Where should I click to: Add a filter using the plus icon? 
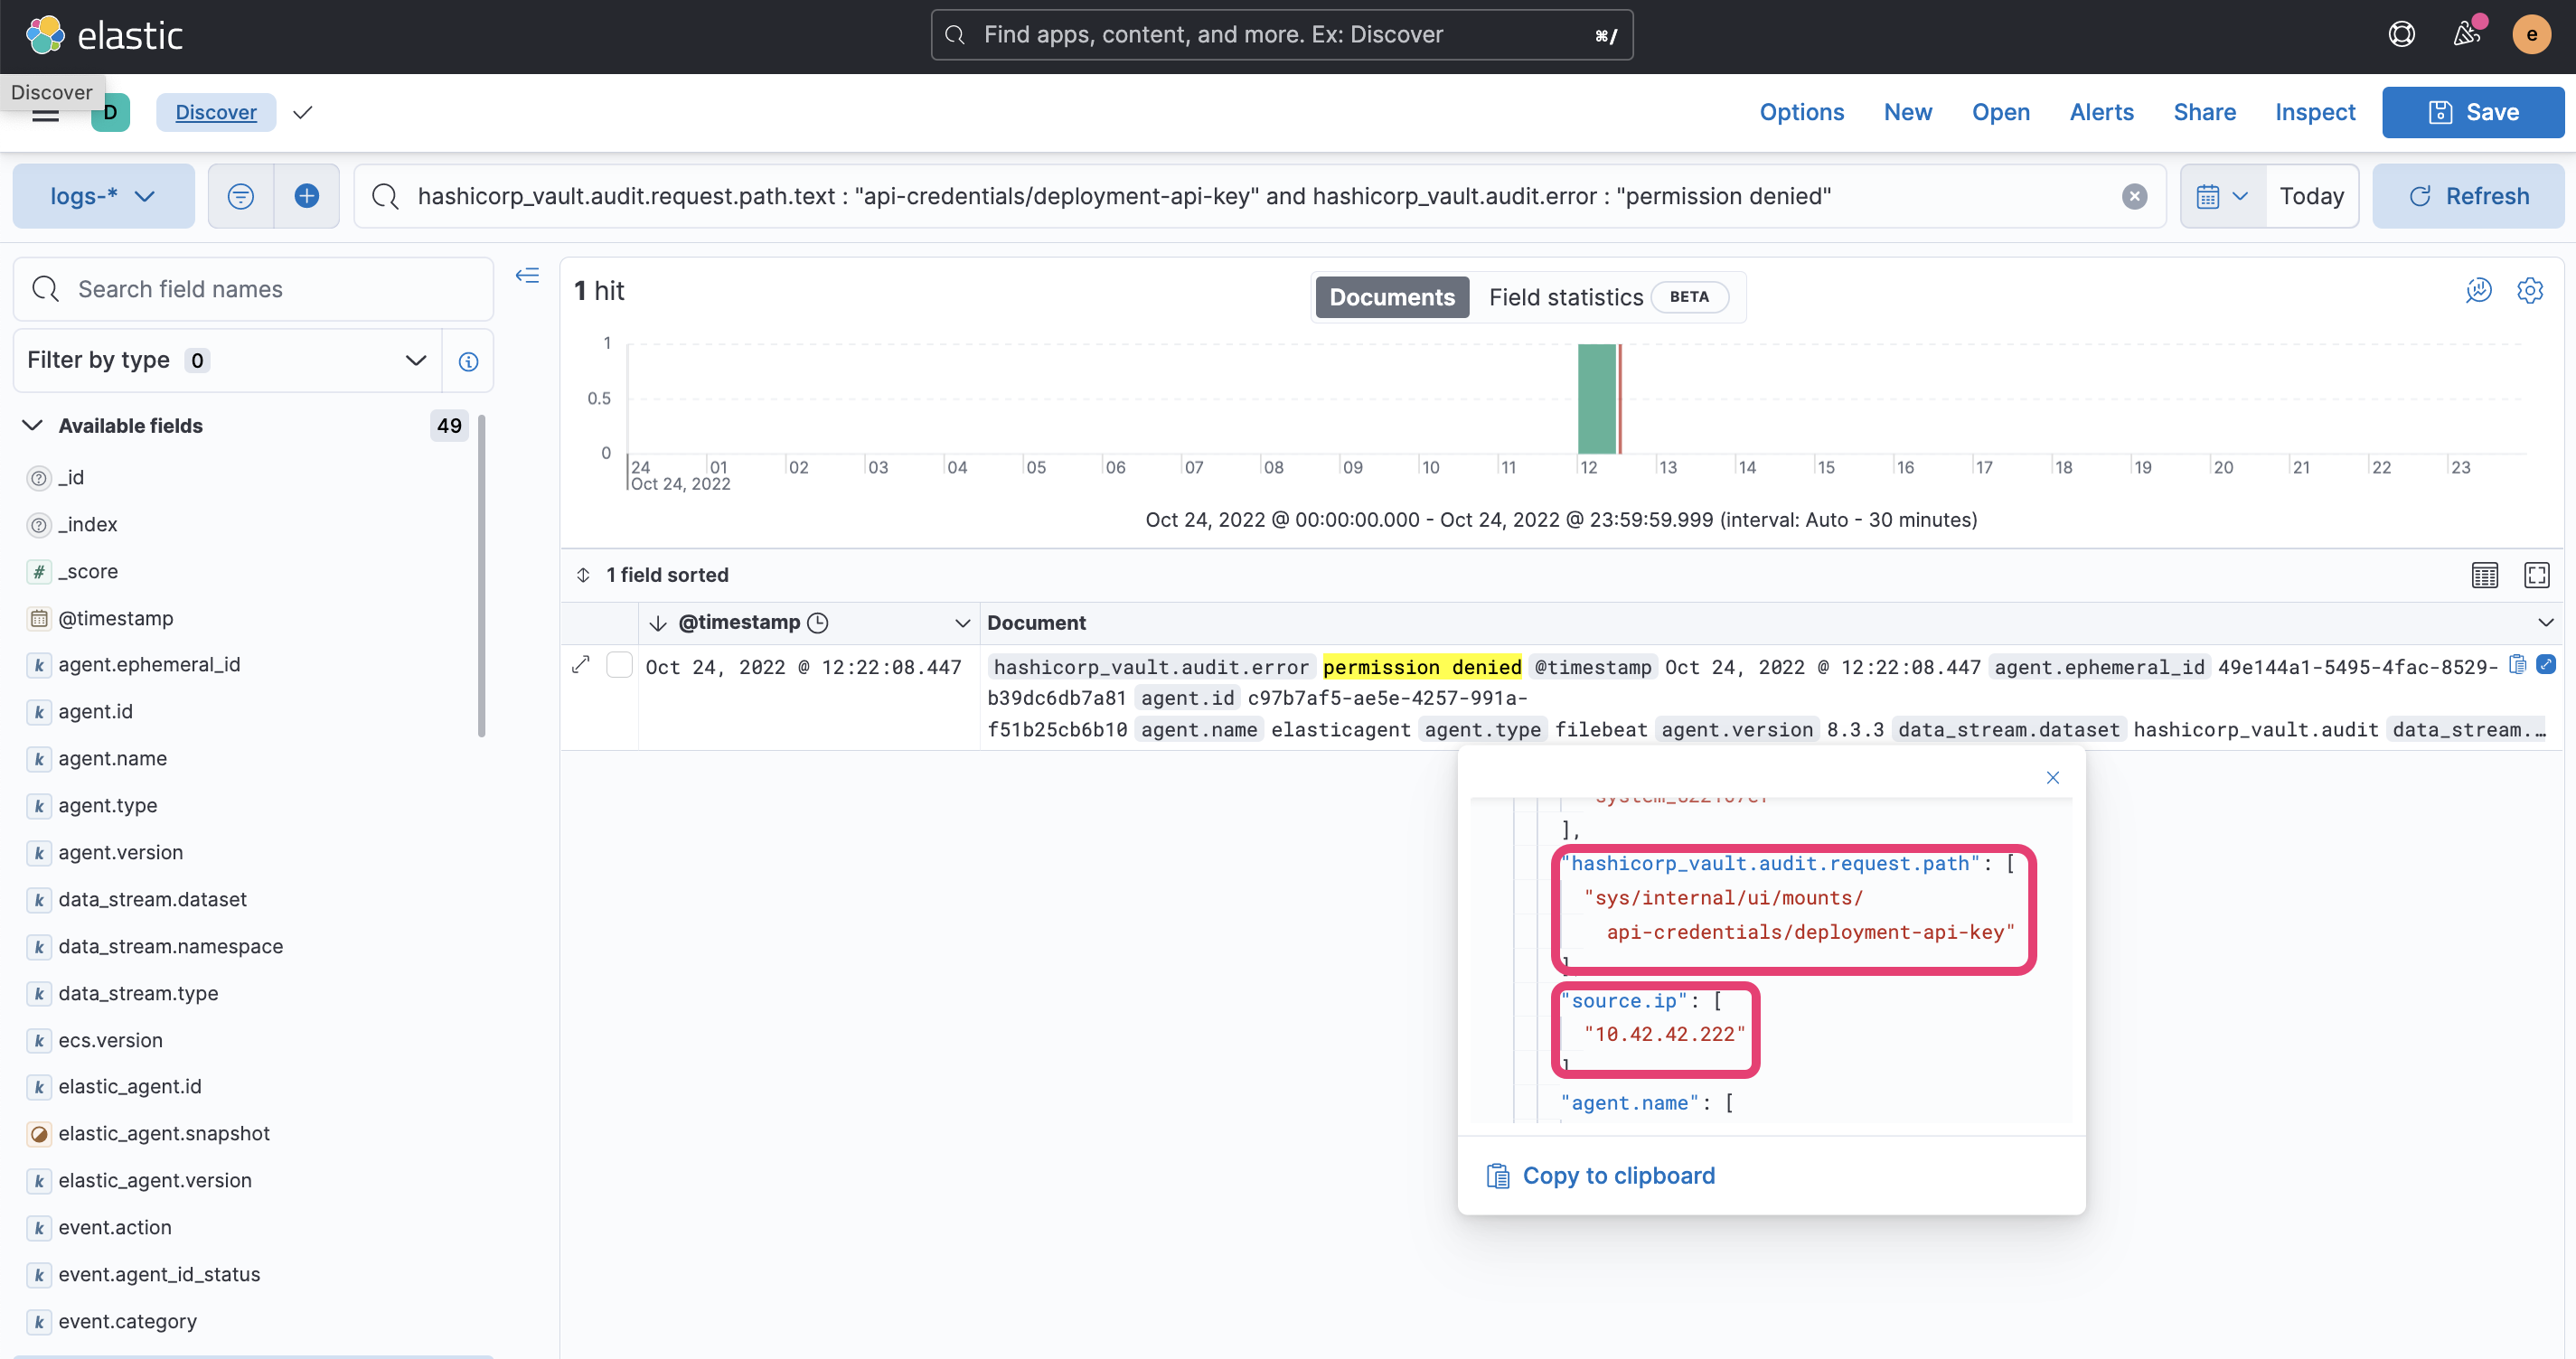pyautogui.click(x=306, y=195)
